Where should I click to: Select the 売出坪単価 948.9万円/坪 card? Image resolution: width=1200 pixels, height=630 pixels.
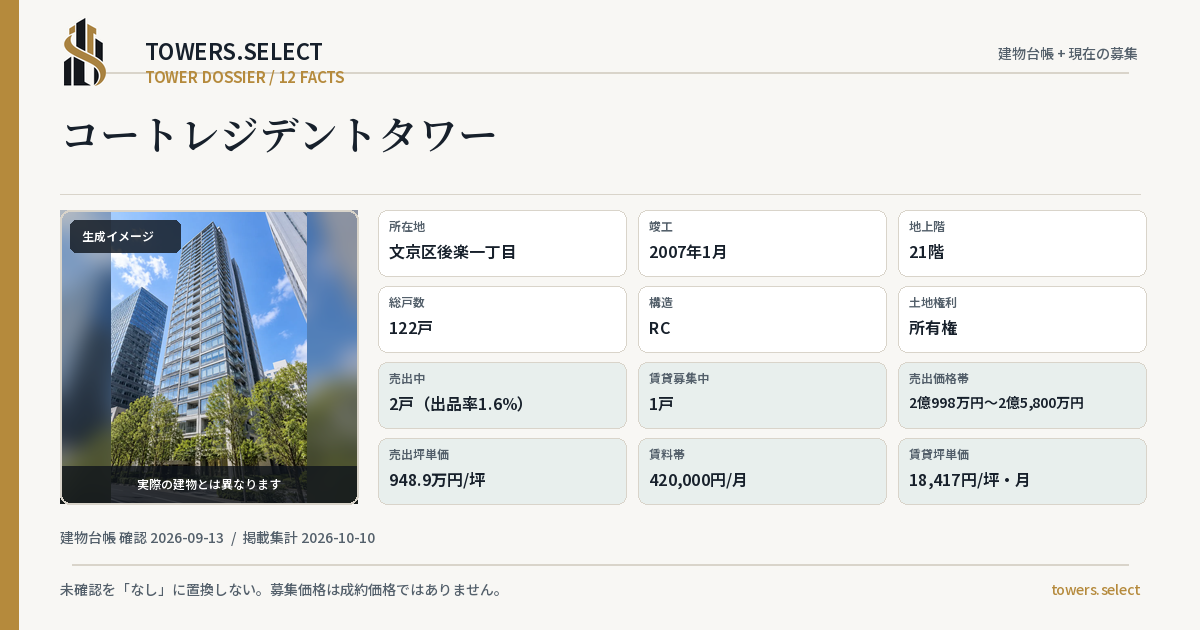502,471
